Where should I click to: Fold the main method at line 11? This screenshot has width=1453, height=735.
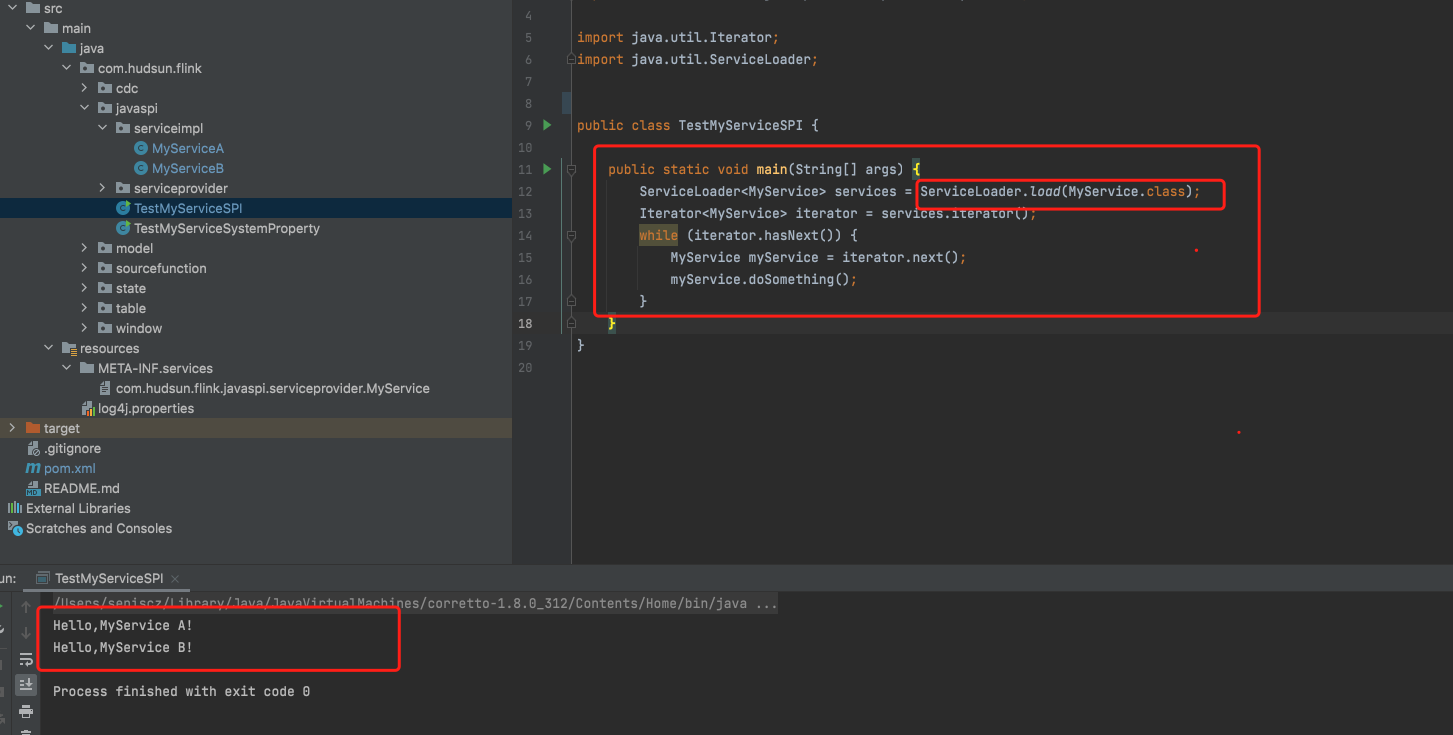[571, 170]
